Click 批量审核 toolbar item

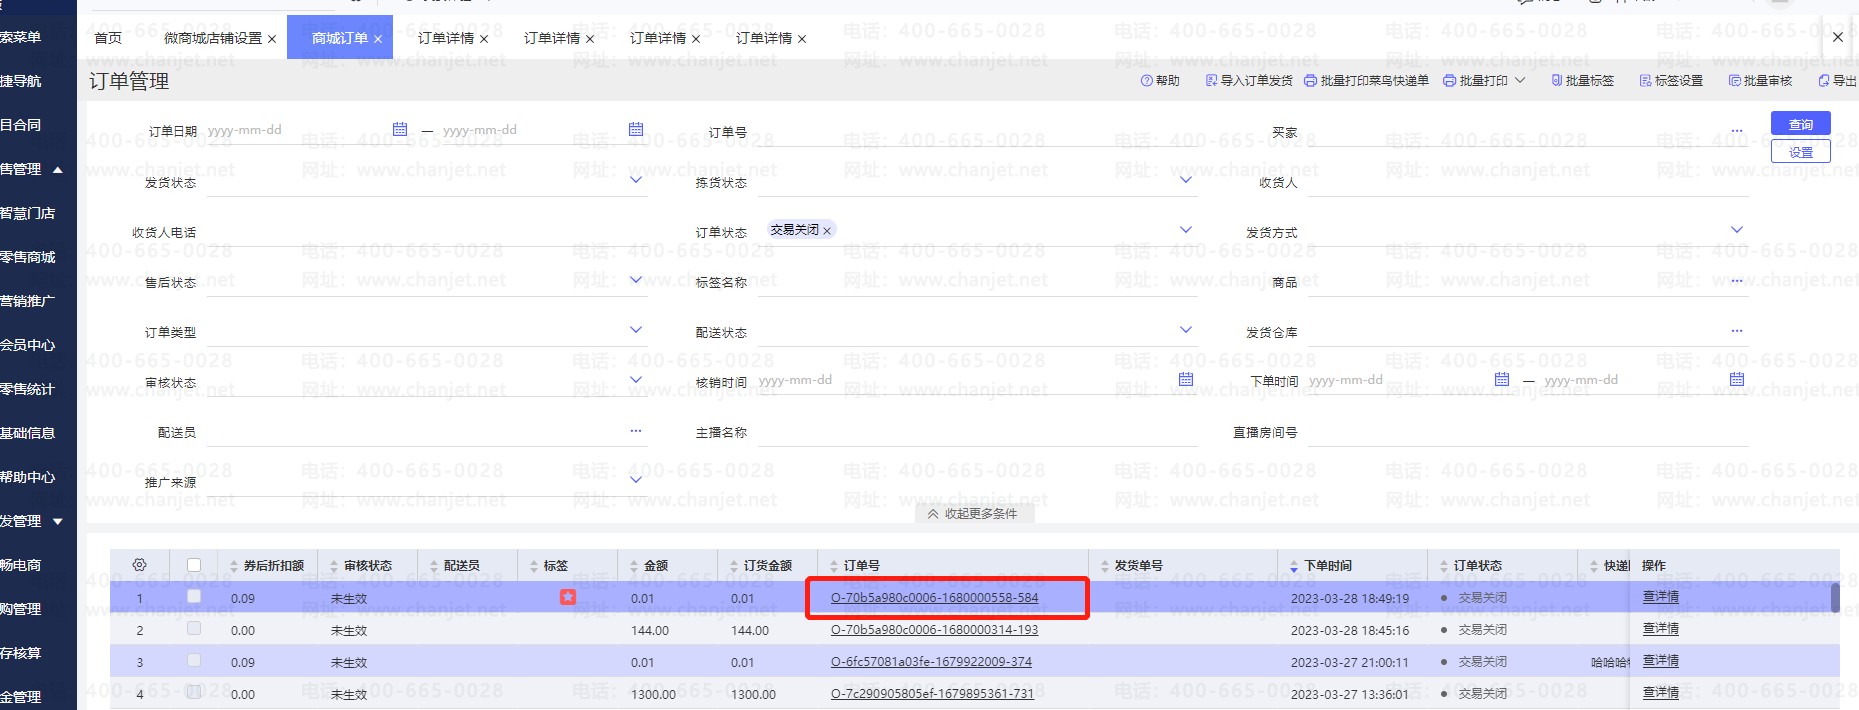[x=1760, y=81]
